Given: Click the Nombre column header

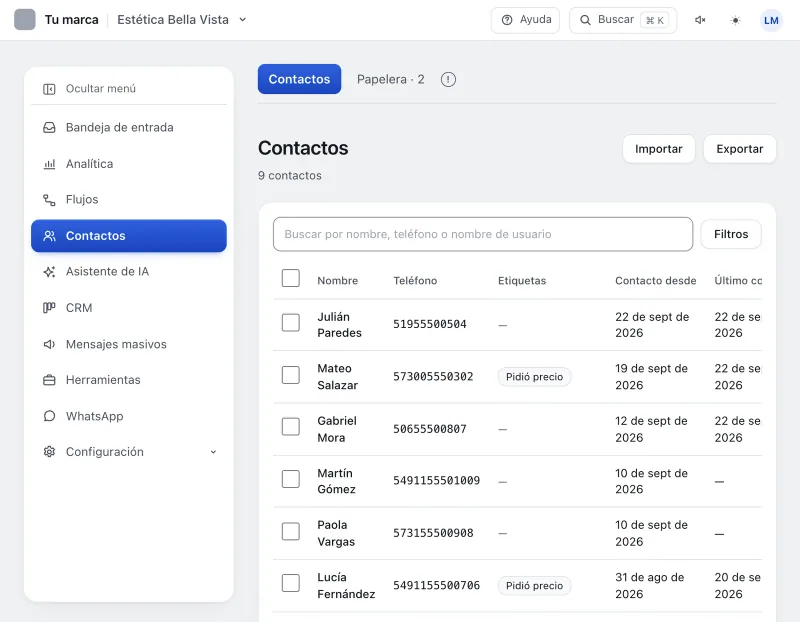Looking at the screenshot, I should 337,281.
